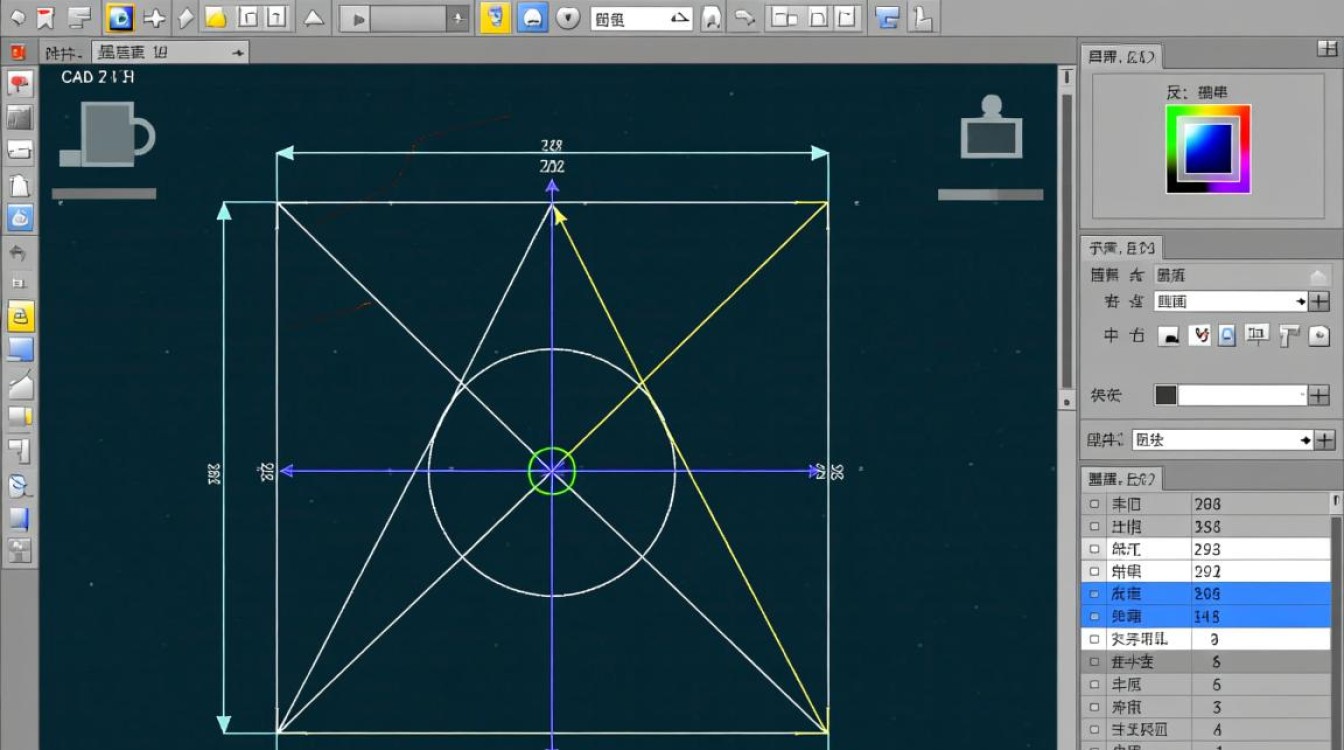Viewport: 1344px width, 750px height.
Task: Toggle the blue-highlighted dome icon in top toolbar
Action: tap(533, 17)
